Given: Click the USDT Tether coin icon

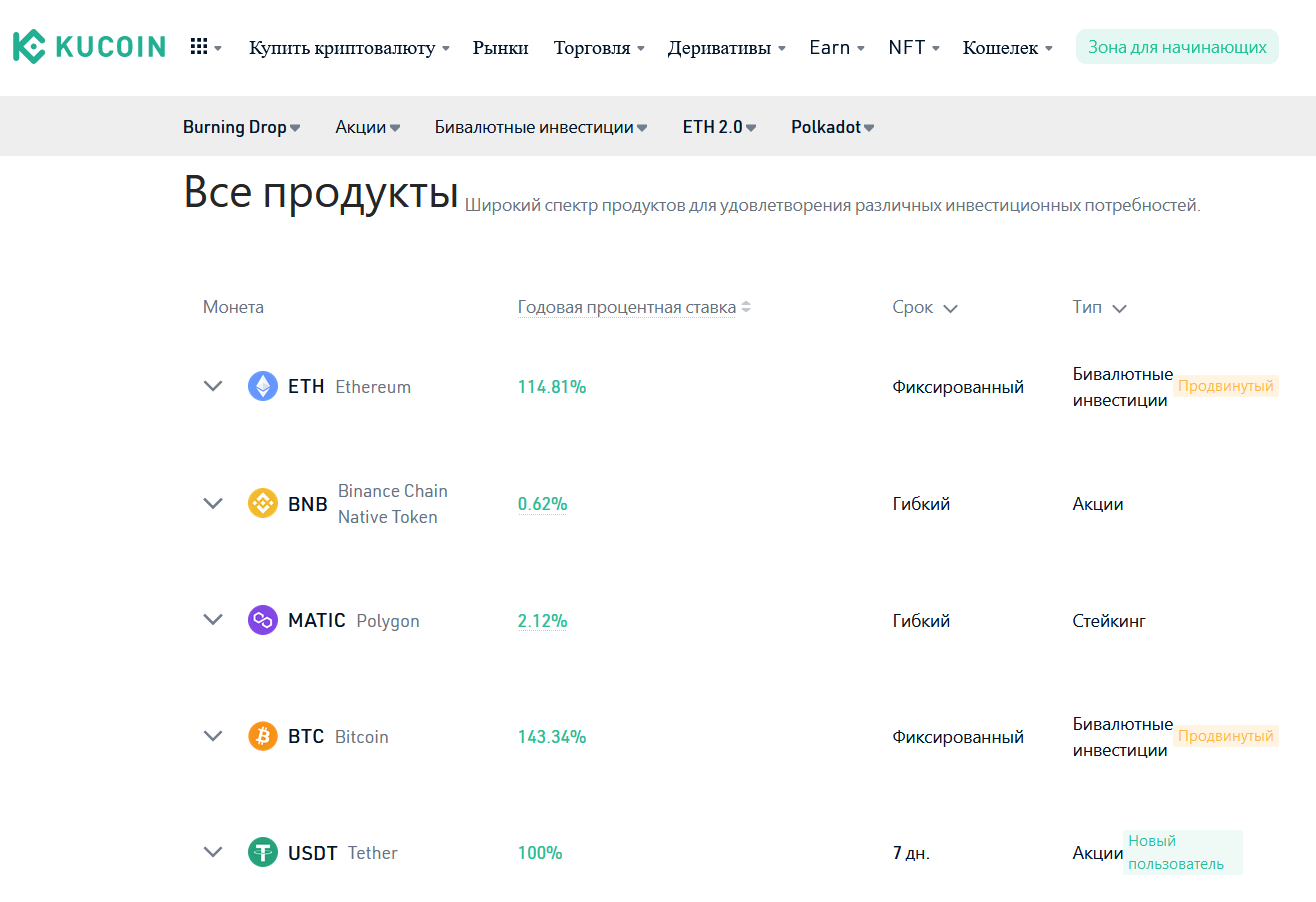Looking at the screenshot, I should click(x=263, y=853).
